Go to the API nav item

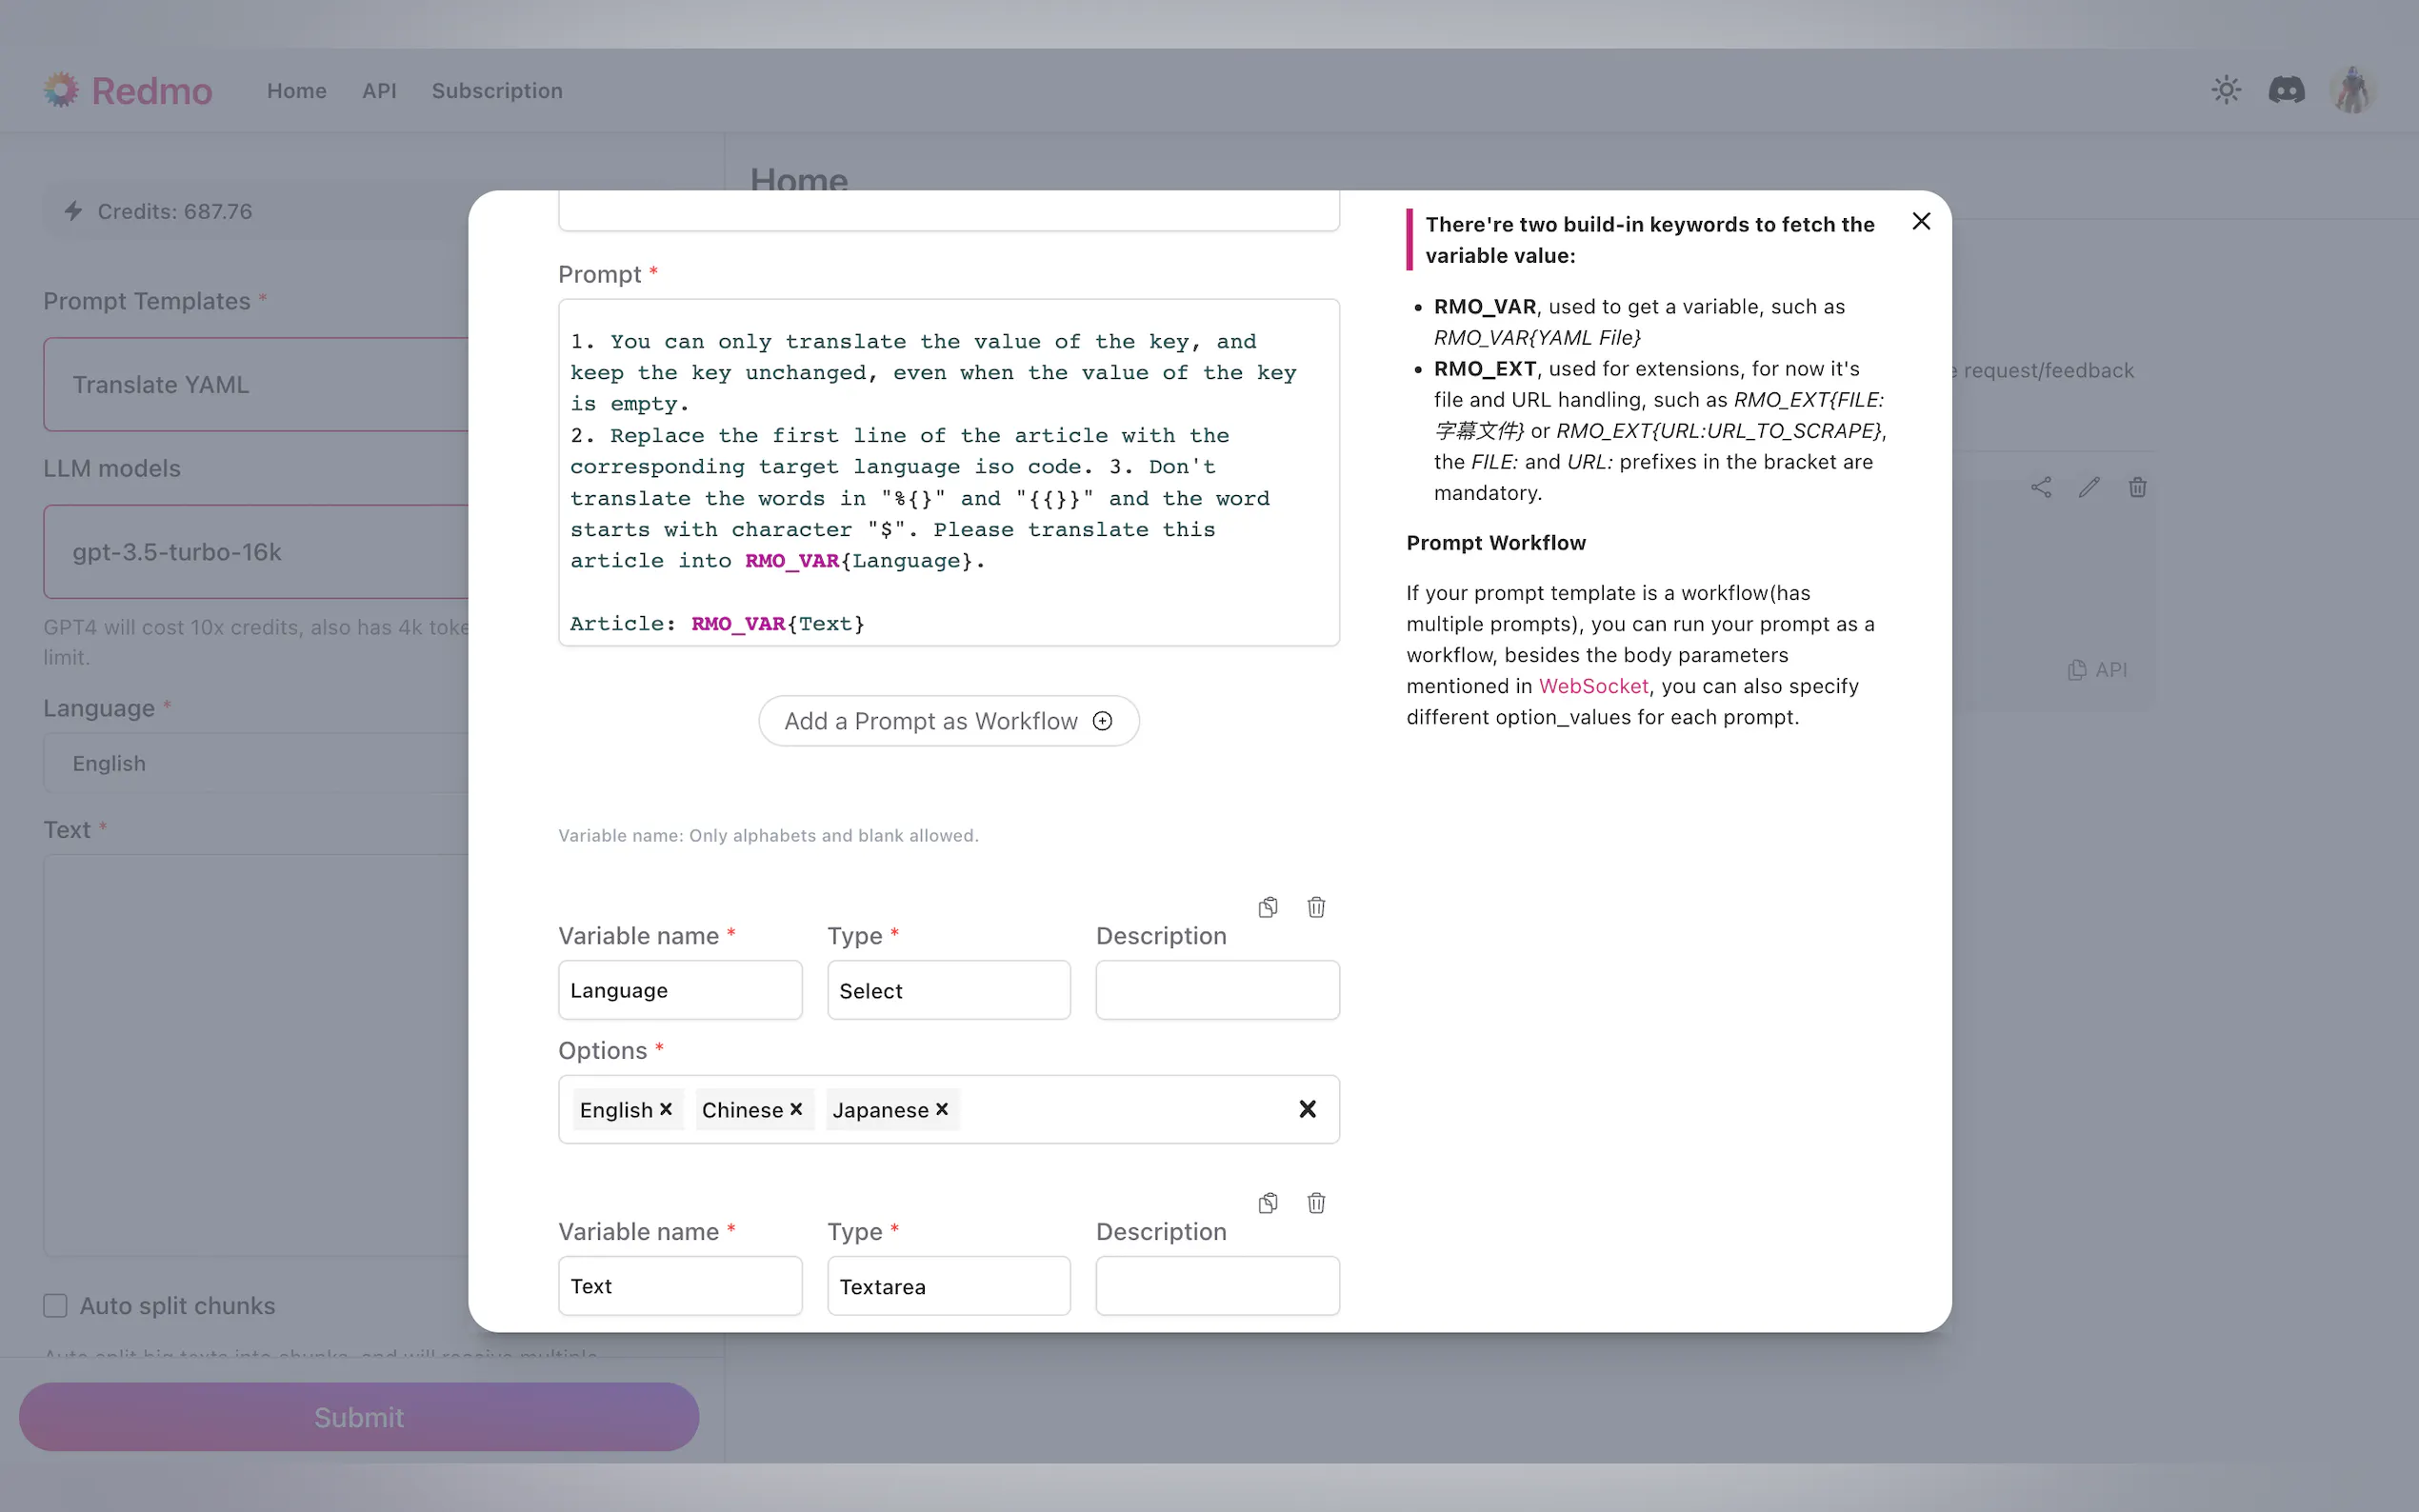pyautogui.click(x=379, y=91)
